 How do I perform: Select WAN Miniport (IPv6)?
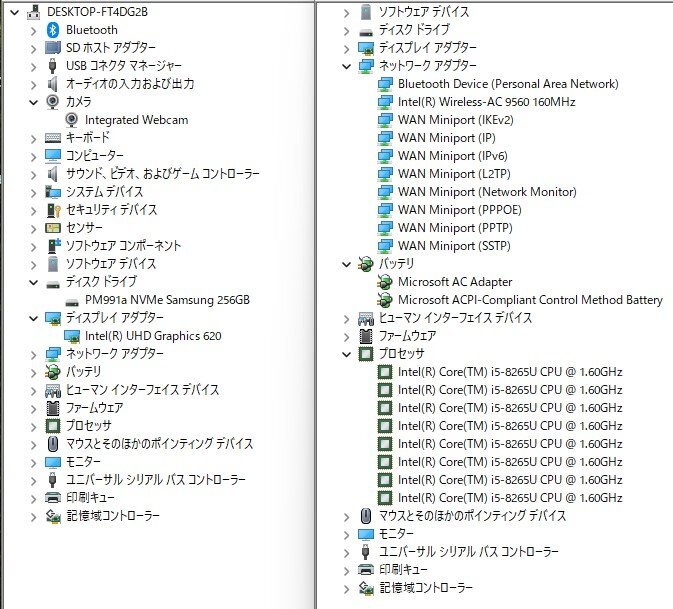click(x=452, y=156)
